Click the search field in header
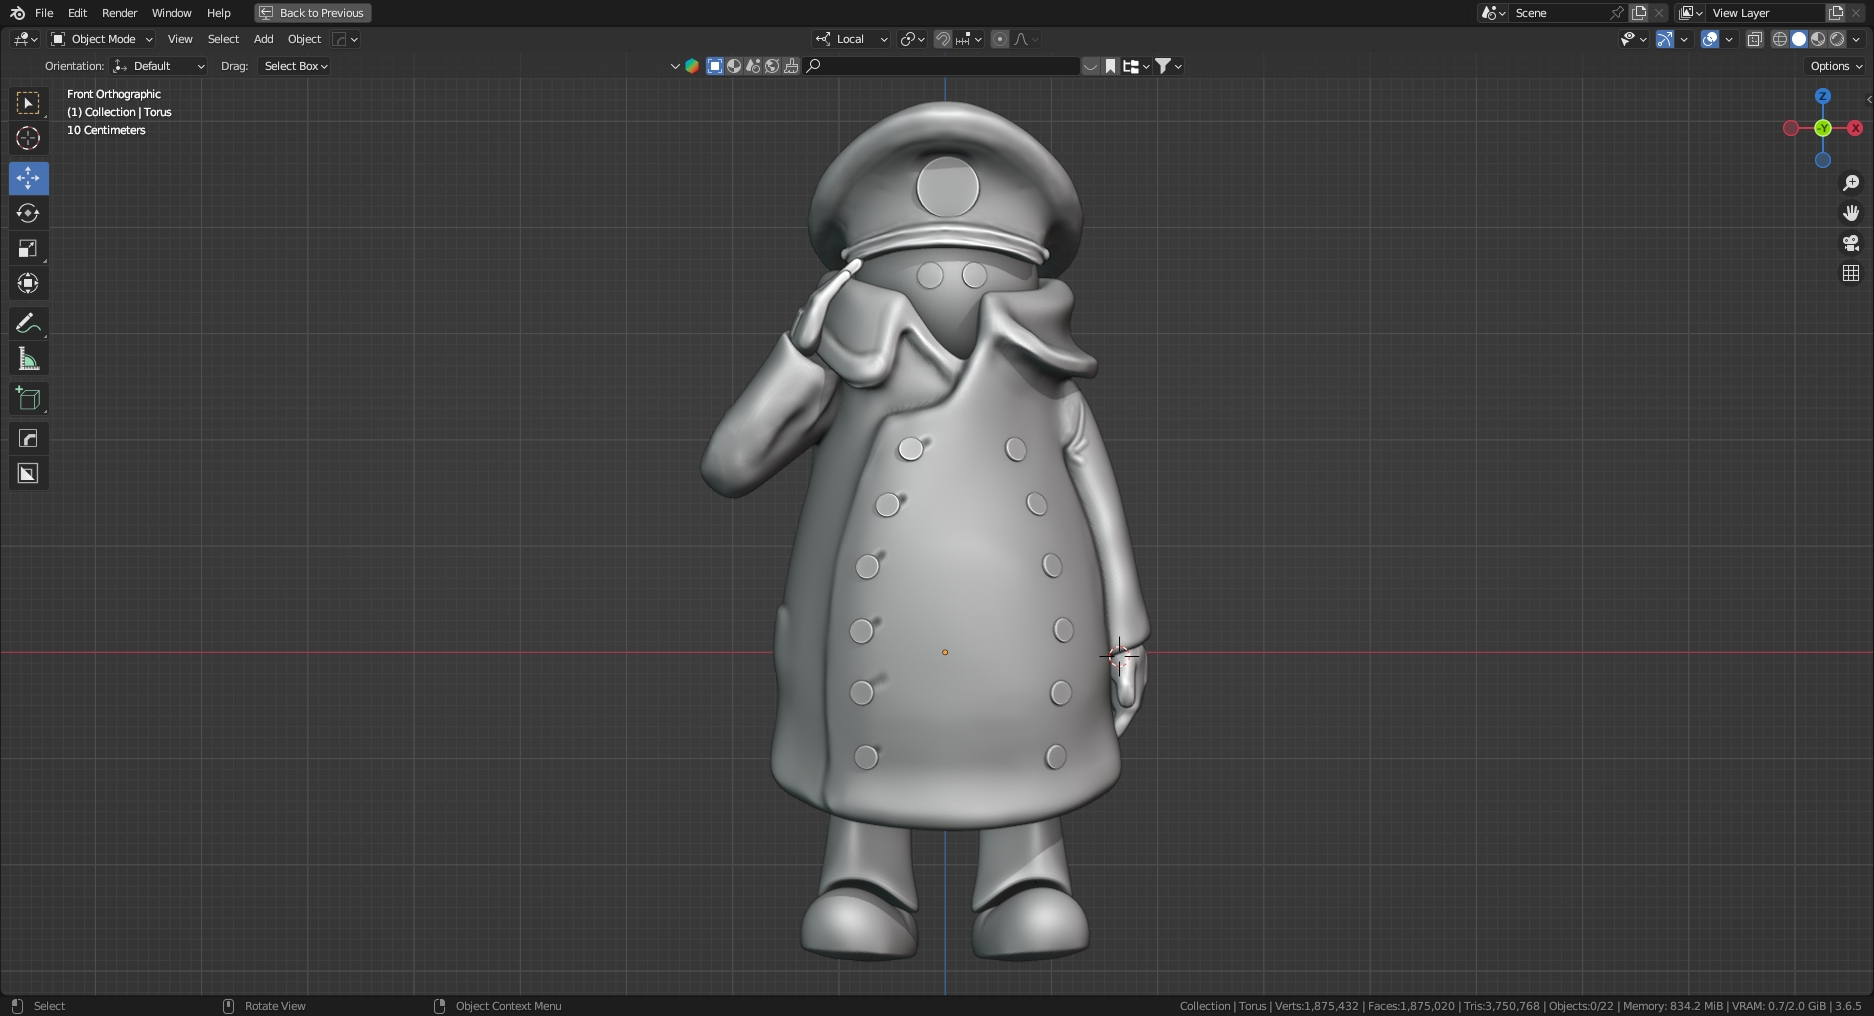The image size is (1874, 1016). 942,66
